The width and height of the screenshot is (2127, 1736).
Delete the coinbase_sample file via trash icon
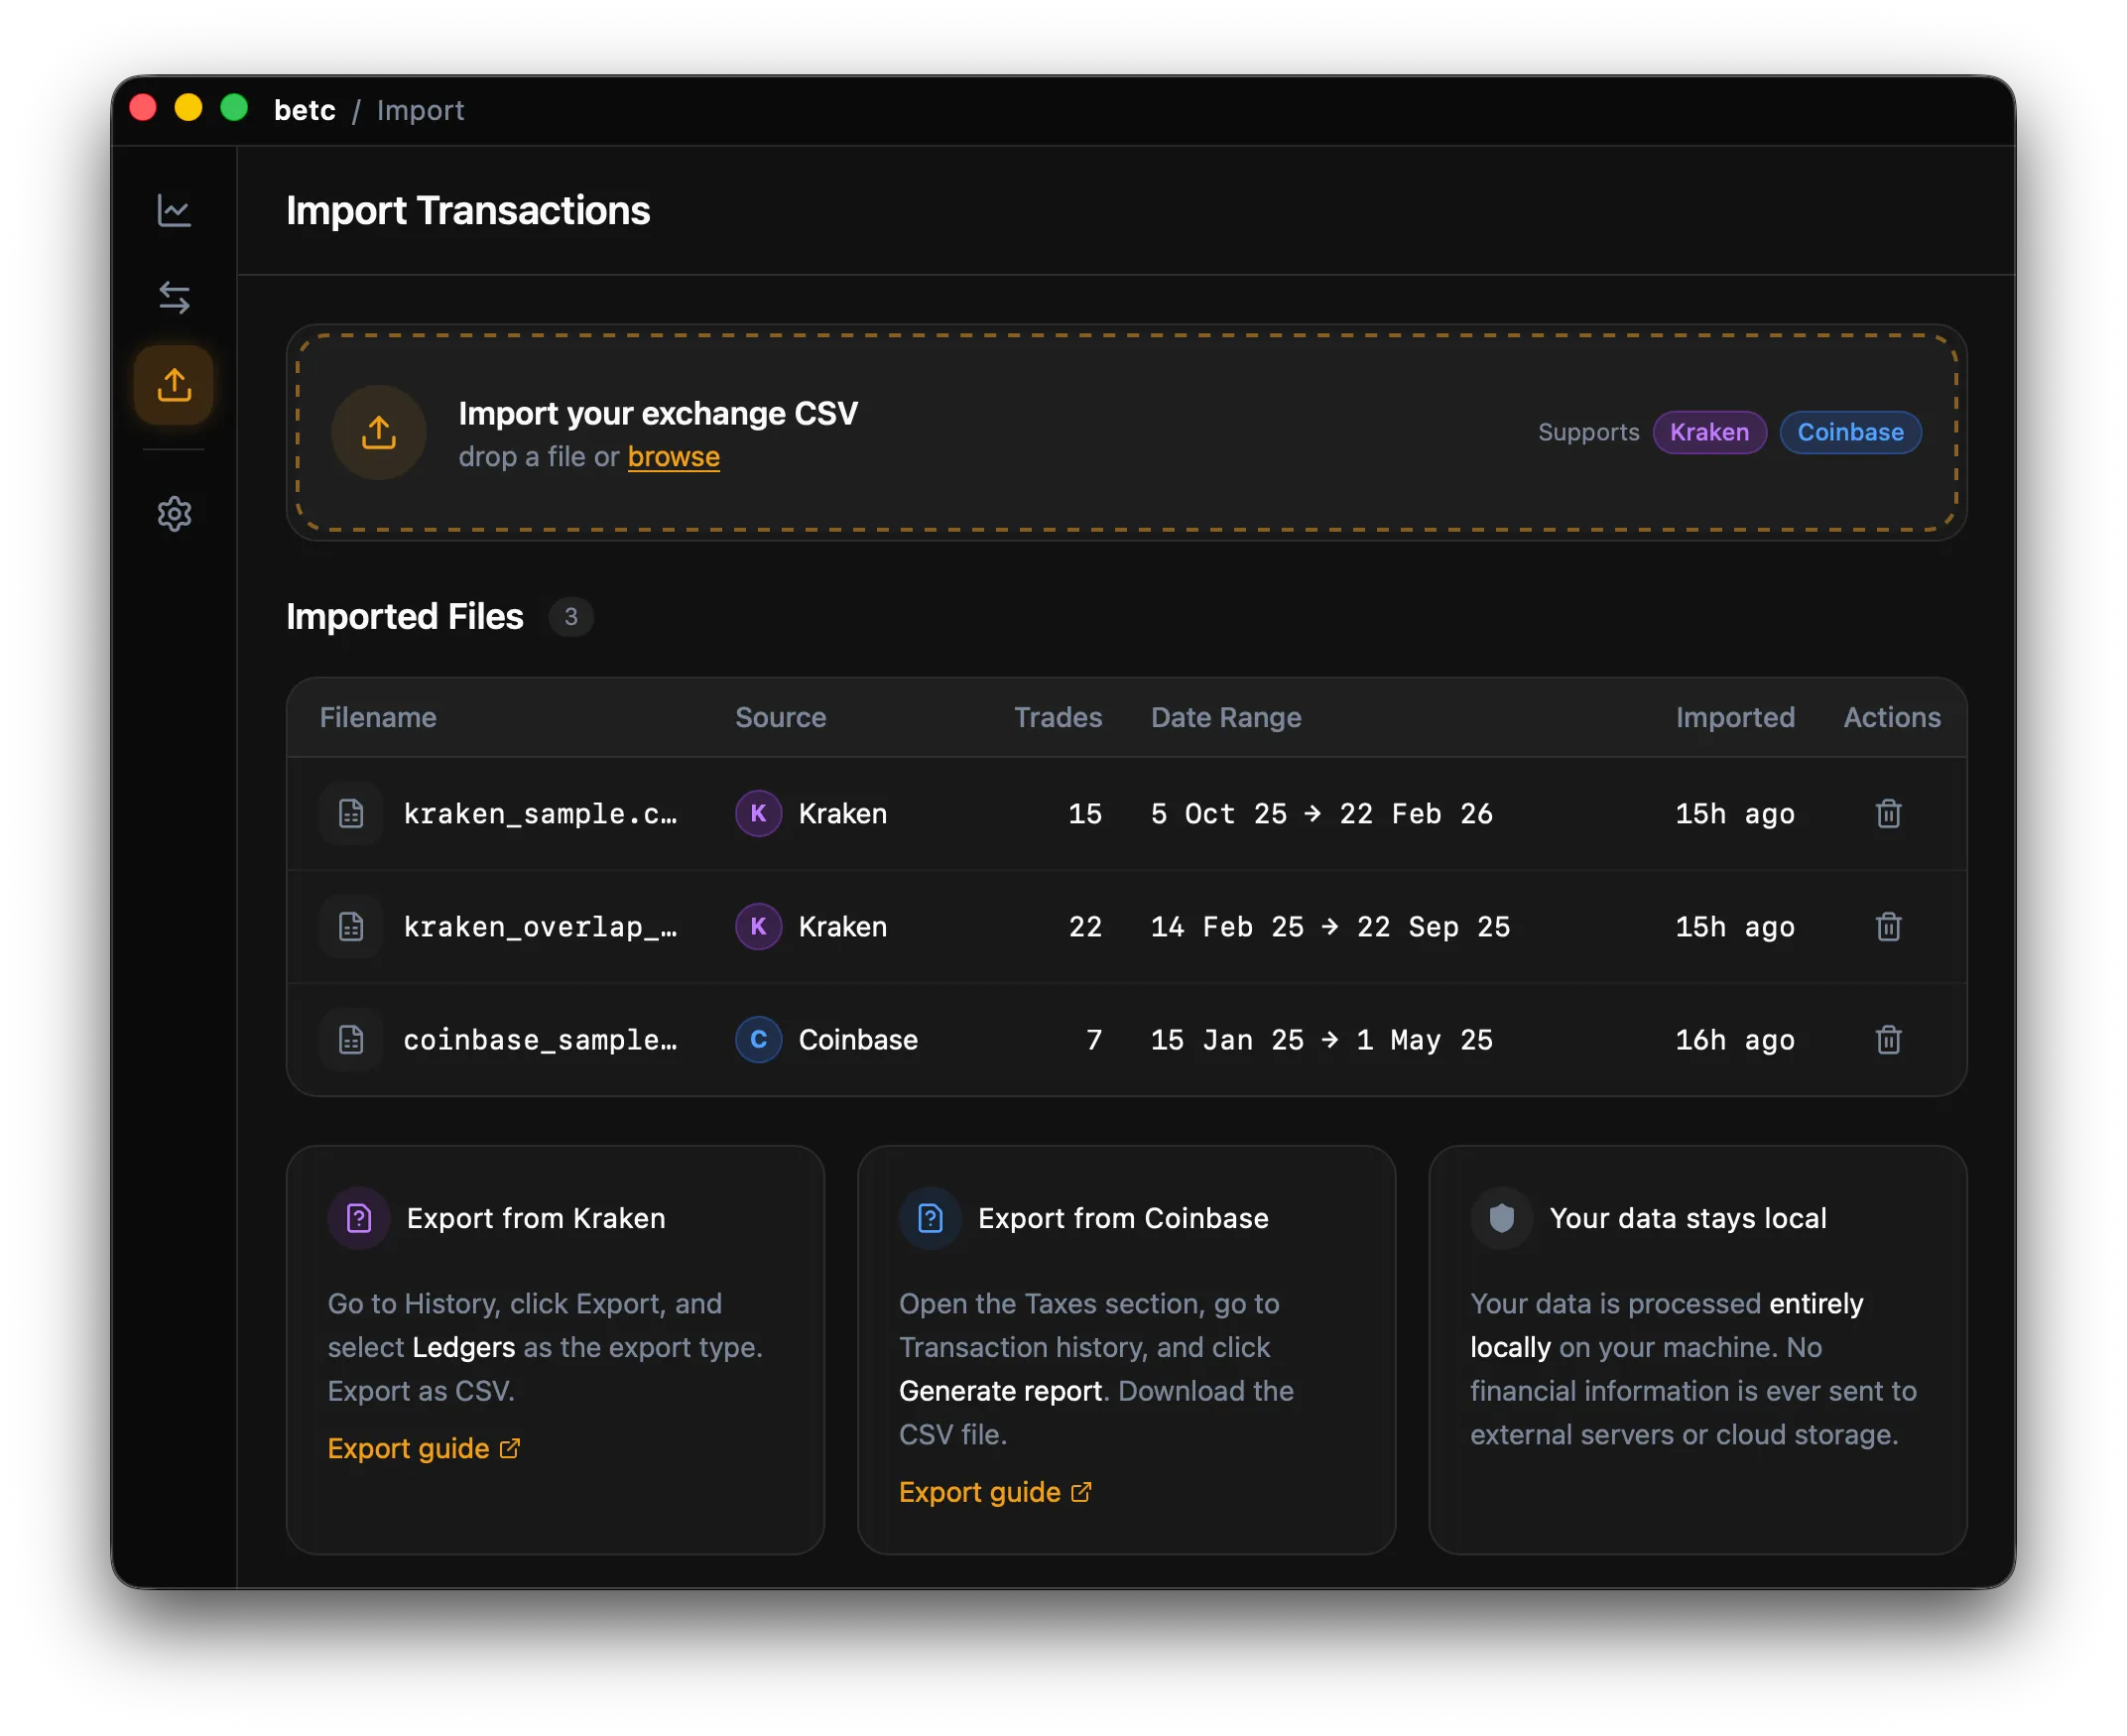[1888, 1040]
